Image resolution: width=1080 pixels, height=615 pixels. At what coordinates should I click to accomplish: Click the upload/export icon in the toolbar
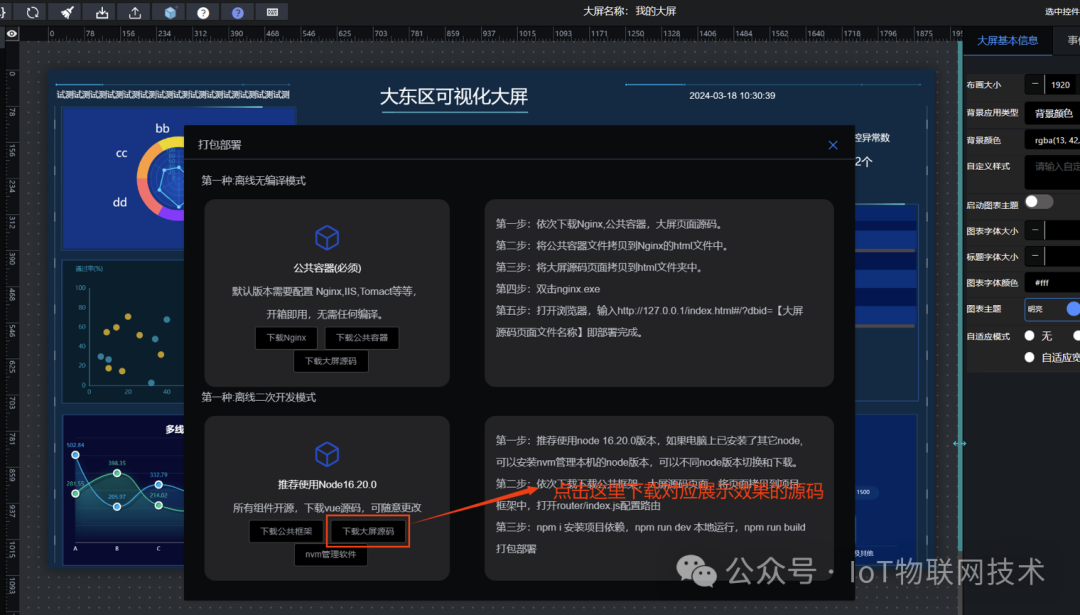(136, 11)
